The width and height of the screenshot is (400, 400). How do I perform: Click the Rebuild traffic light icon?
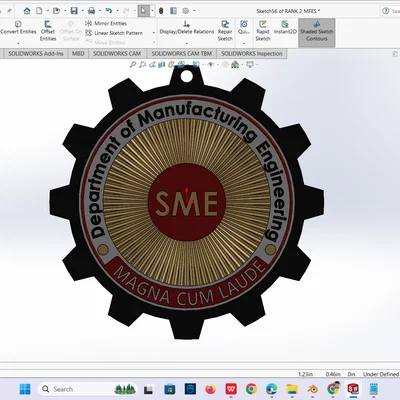[161, 11]
